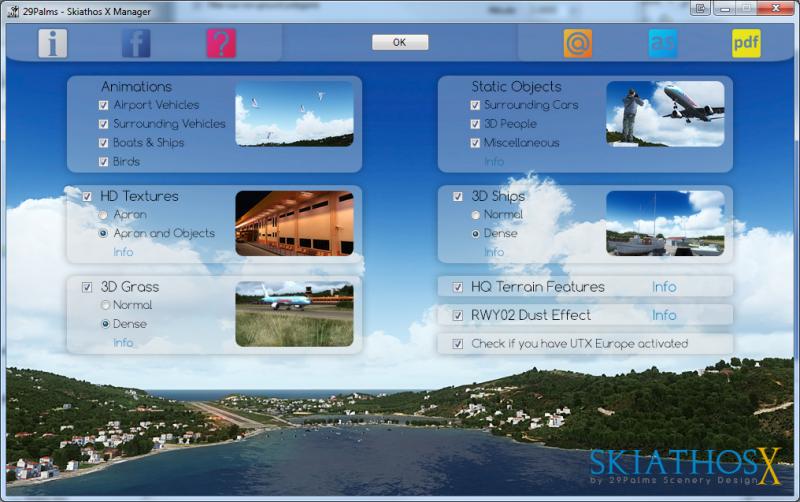Click the Animations heading text
This screenshot has width=800, height=502.
[x=136, y=87]
